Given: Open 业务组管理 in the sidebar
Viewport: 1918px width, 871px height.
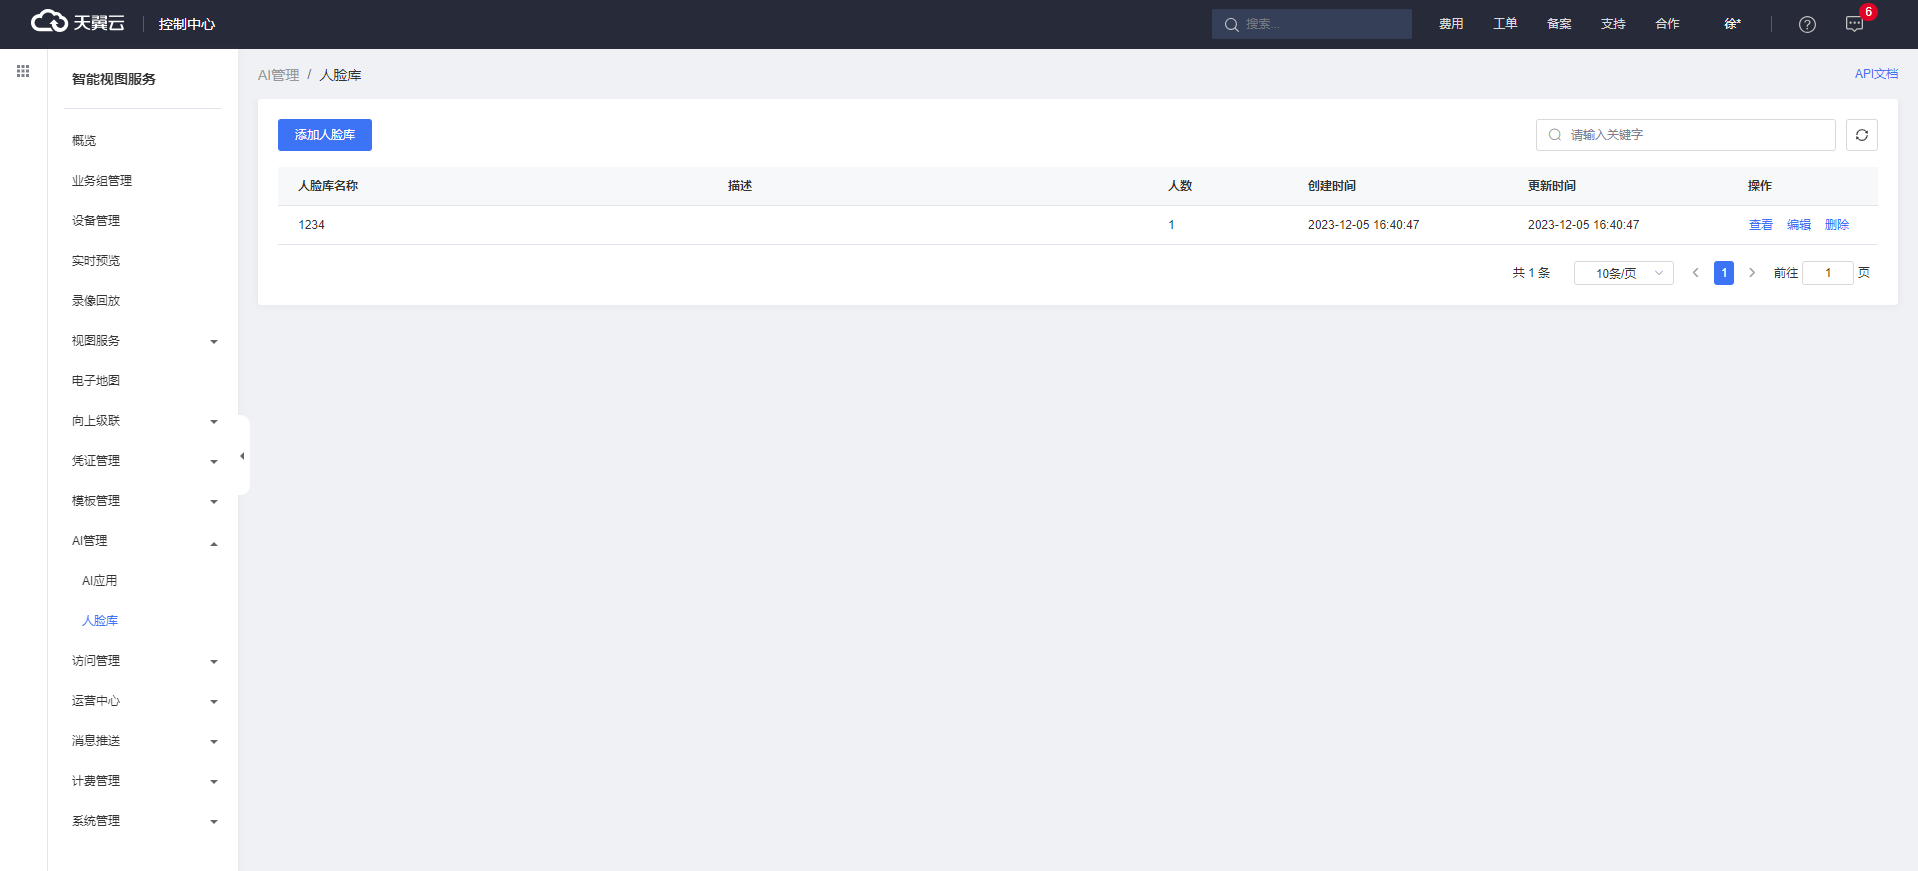Looking at the screenshot, I should (102, 181).
